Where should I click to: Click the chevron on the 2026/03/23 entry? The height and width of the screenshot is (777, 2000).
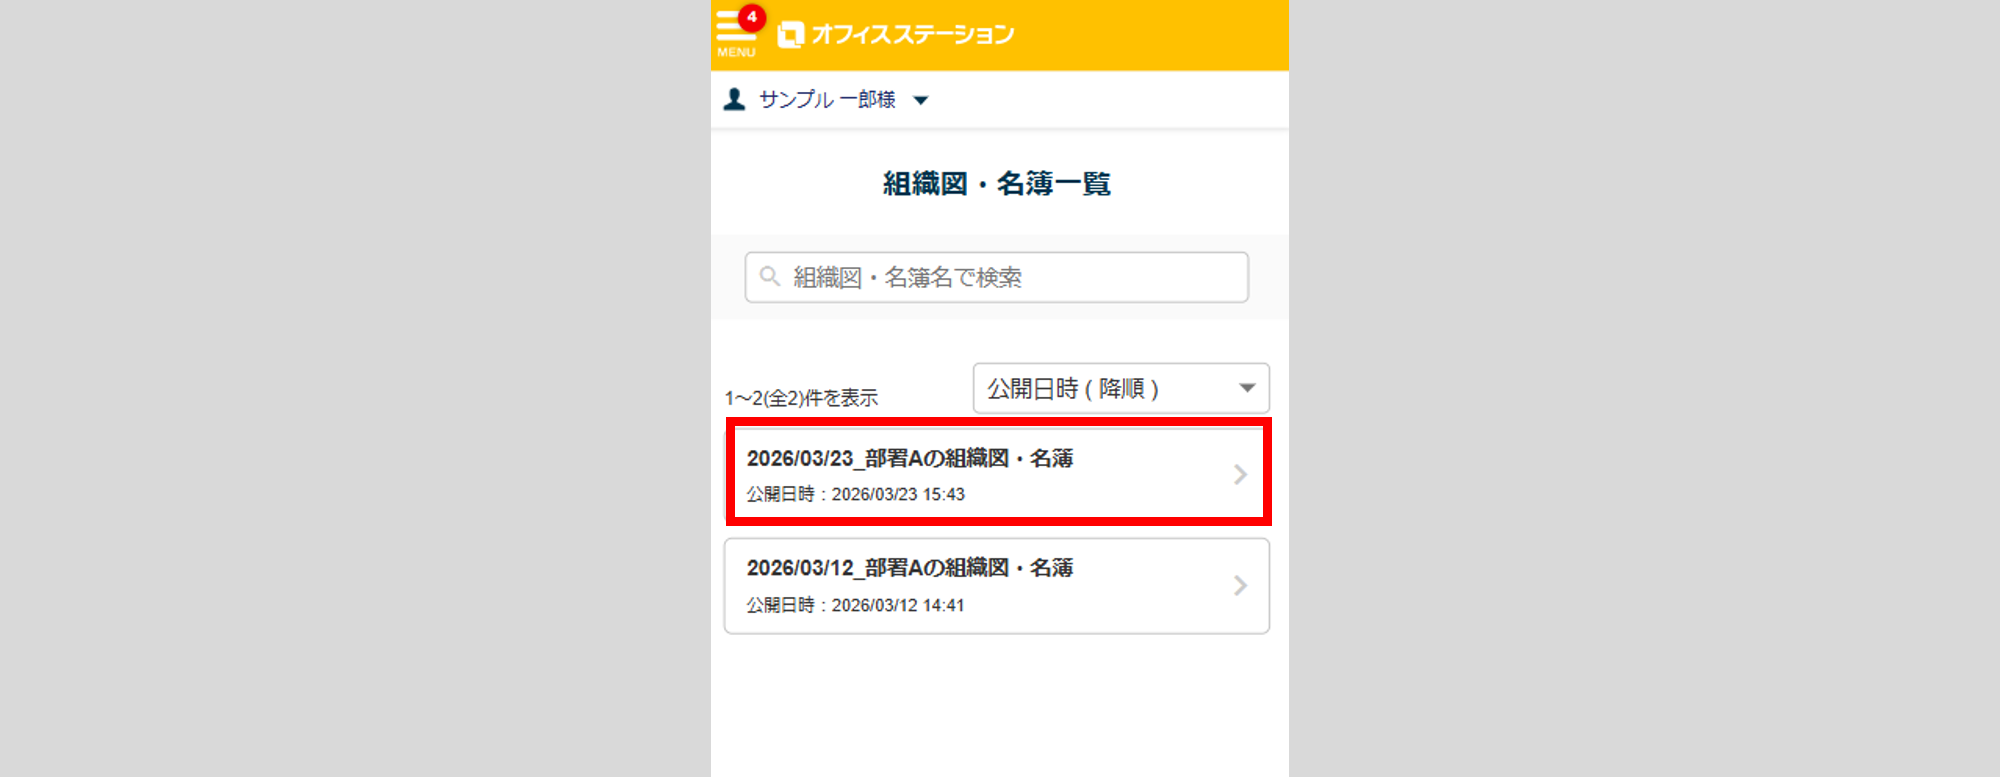point(1240,474)
